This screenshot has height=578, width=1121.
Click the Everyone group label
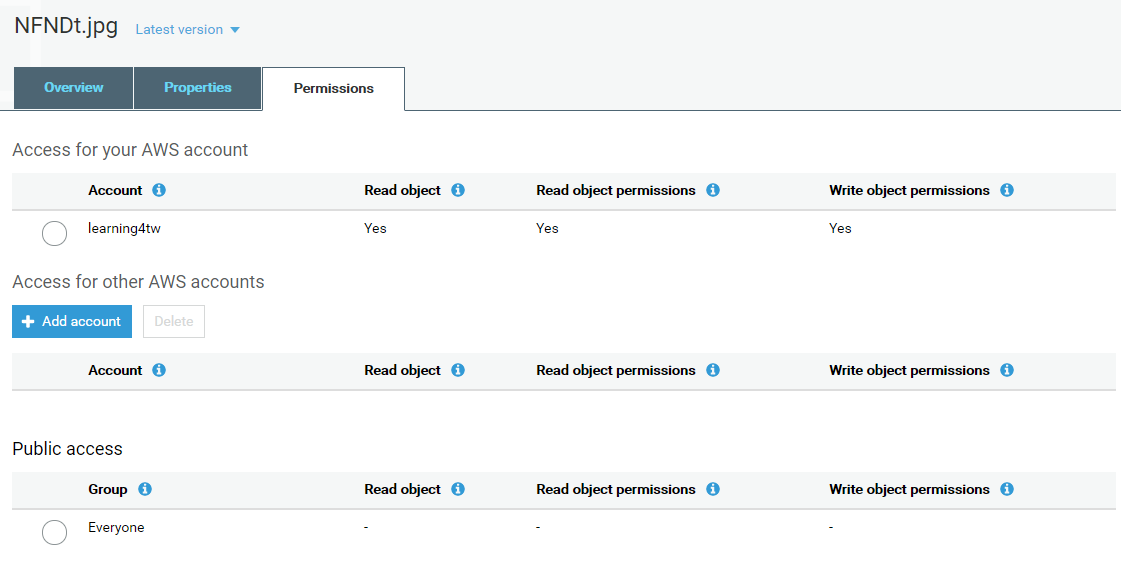coord(116,527)
